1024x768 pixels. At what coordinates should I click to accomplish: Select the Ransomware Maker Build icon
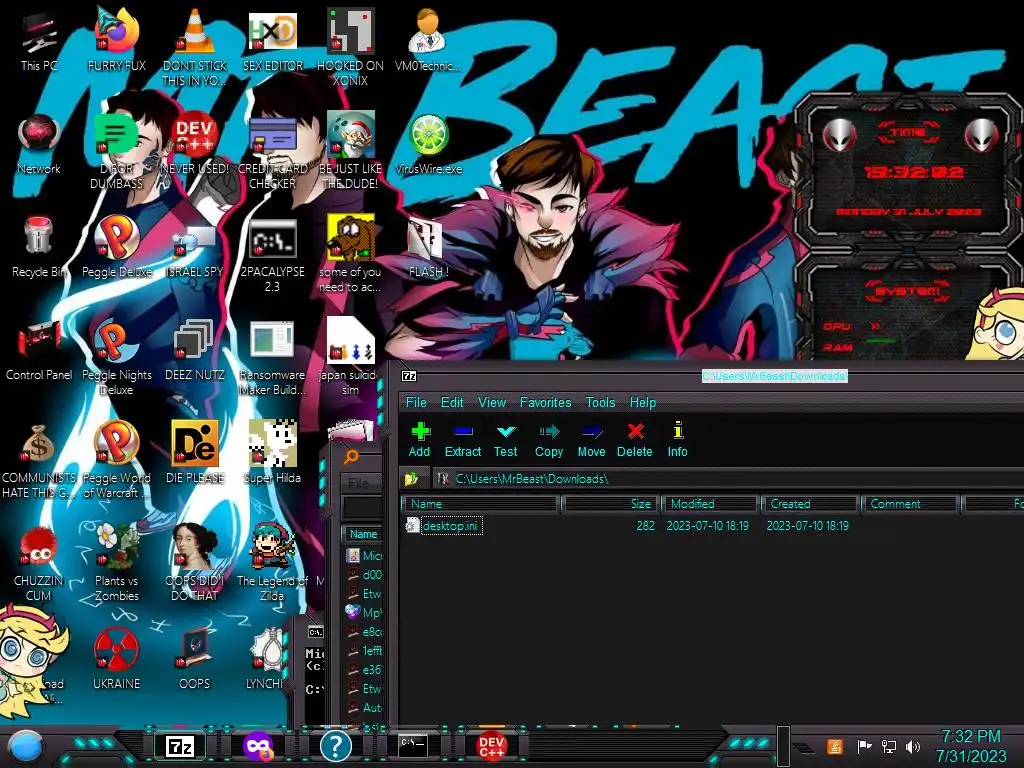[273, 358]
